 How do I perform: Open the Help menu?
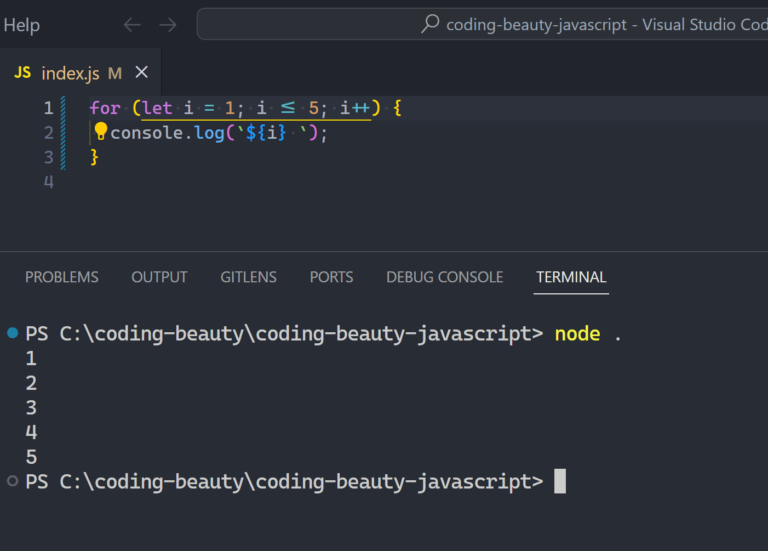22,24
